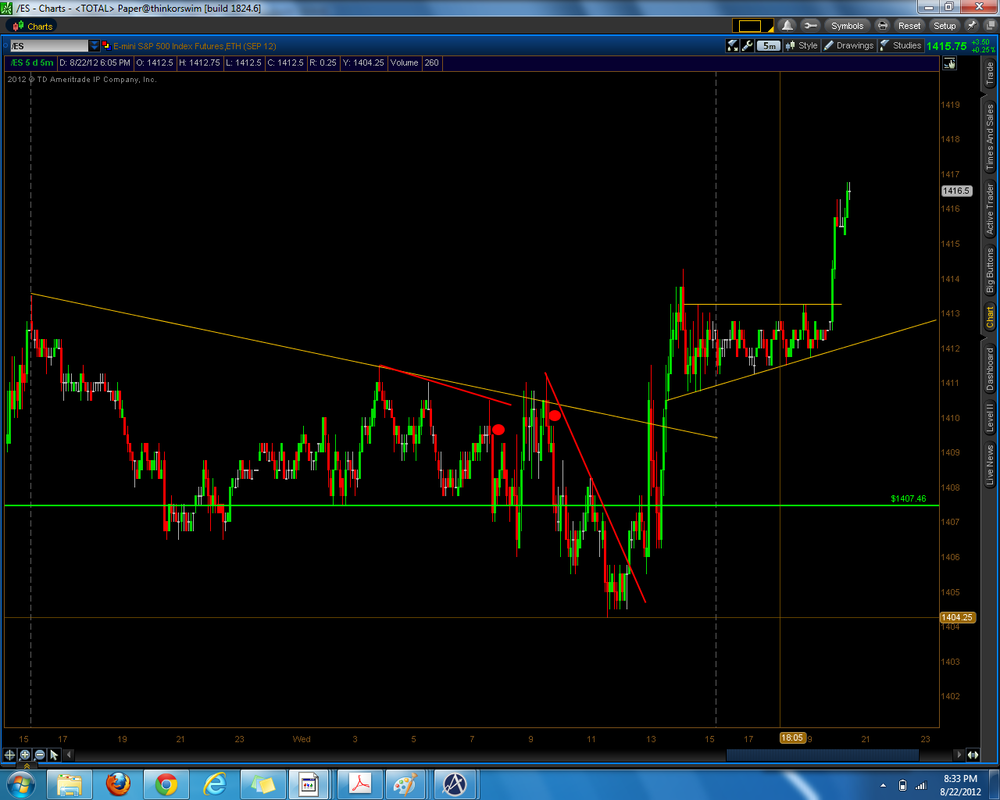1000x800 pixels.
Task: Click the printer icon in top toolbar
Action: point(882,26)
